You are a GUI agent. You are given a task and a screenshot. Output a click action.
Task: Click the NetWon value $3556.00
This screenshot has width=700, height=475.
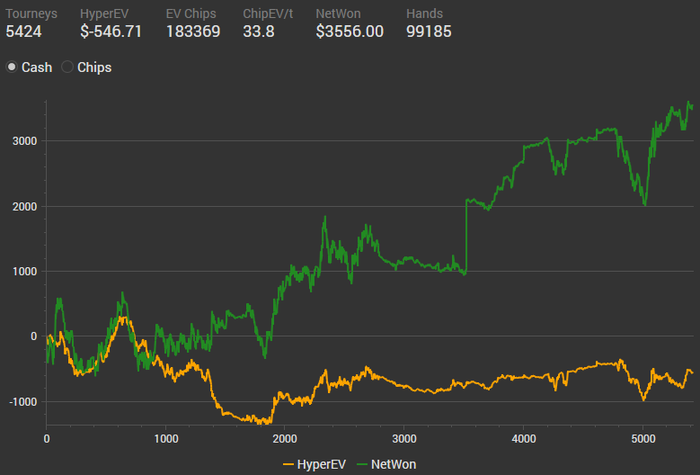point(350,31)
